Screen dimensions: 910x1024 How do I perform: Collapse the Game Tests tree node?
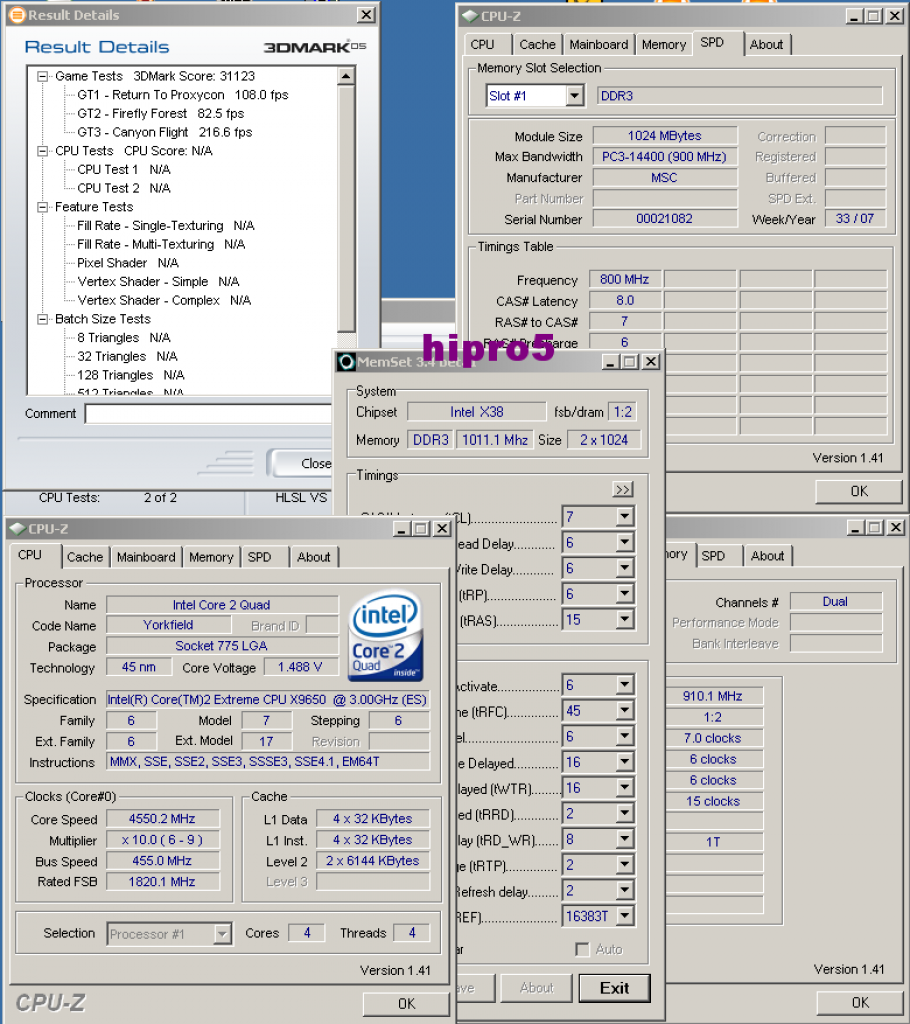(x=42, y=76)
